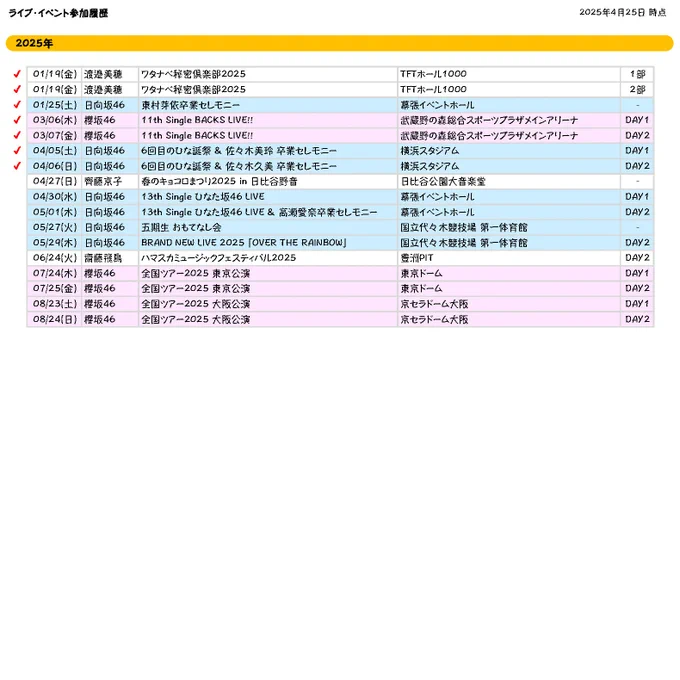680x680 pixels.
Task: Click 春のキョコロまつり2025 in 日比谷野音 cell
Action: point(268,181)
